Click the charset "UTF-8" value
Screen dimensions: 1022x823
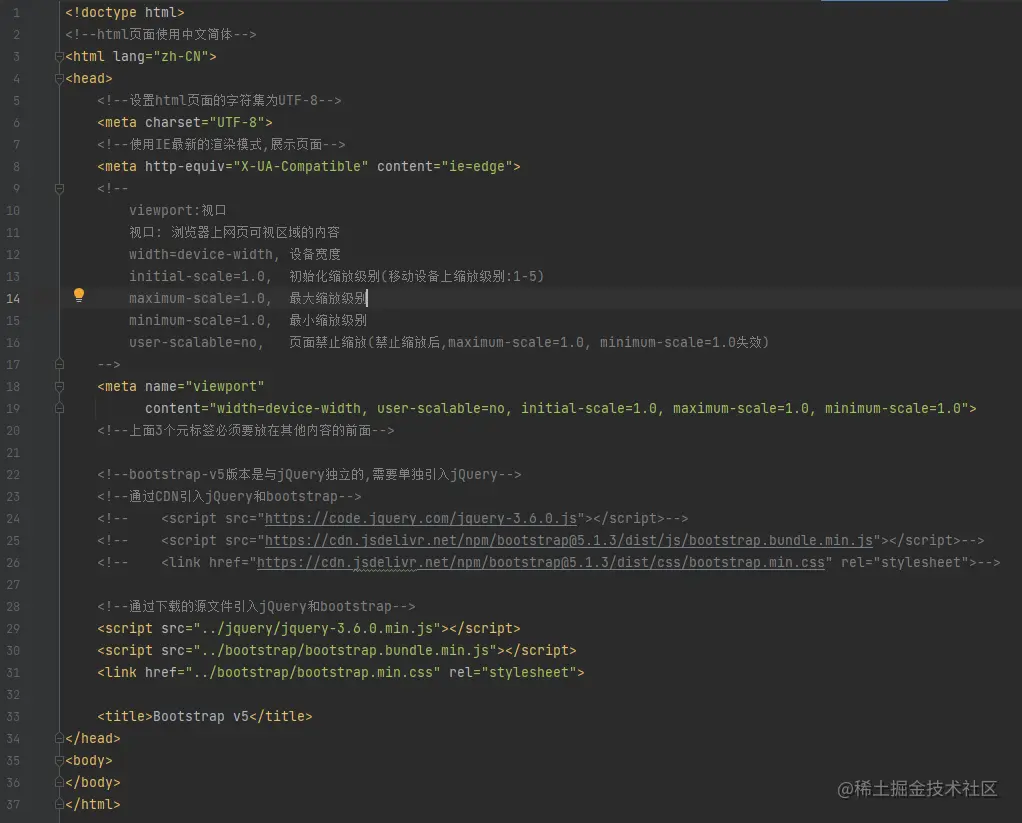click(x=237, y=123)
